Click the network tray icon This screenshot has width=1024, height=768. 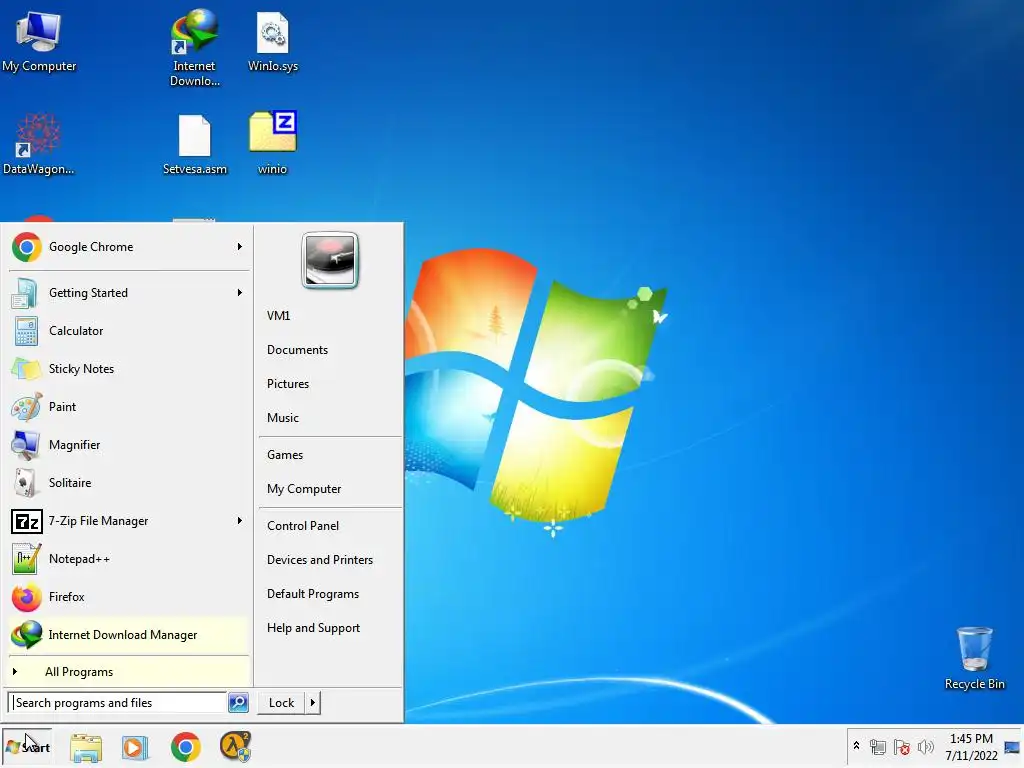tap(878, 746)
